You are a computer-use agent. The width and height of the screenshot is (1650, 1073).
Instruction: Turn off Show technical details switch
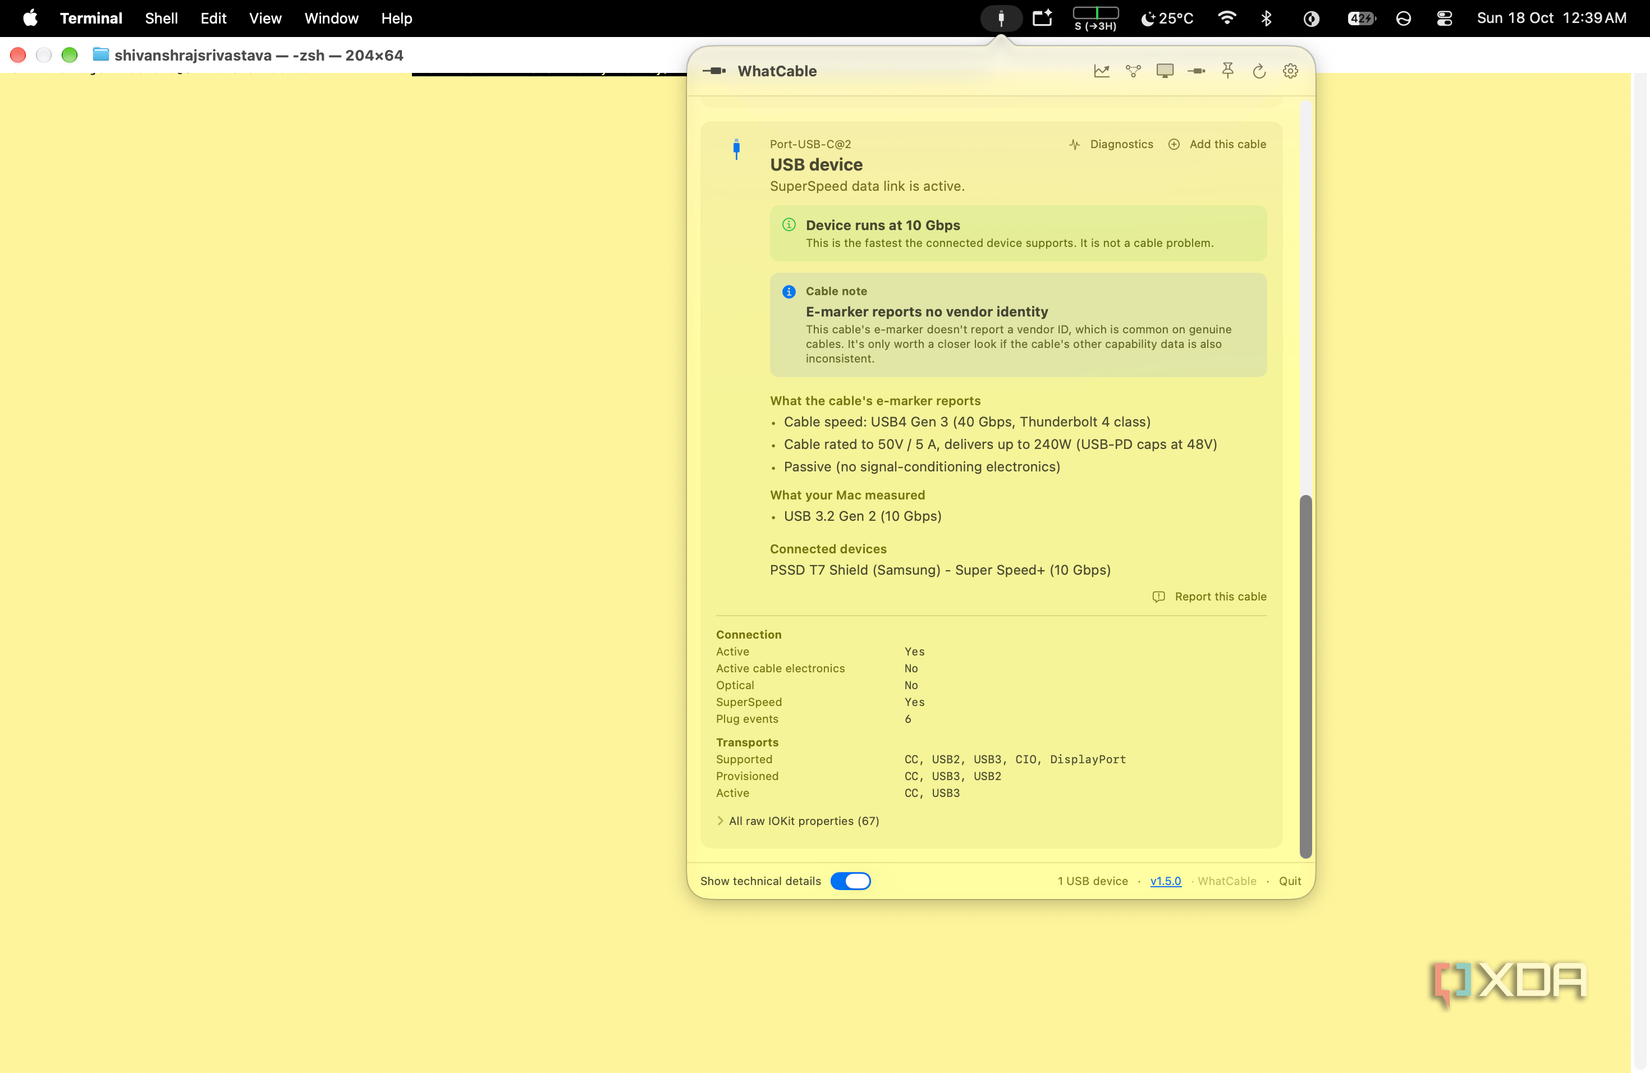(851, 881)
